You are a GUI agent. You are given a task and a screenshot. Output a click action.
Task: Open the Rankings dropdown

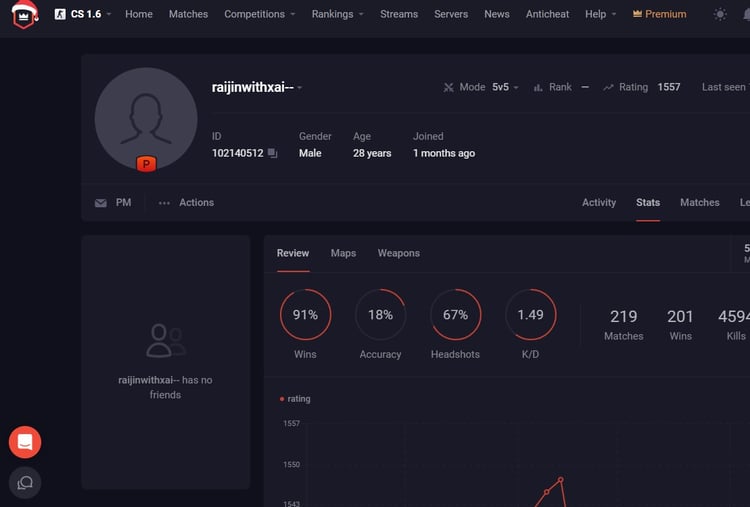(338, 14)
